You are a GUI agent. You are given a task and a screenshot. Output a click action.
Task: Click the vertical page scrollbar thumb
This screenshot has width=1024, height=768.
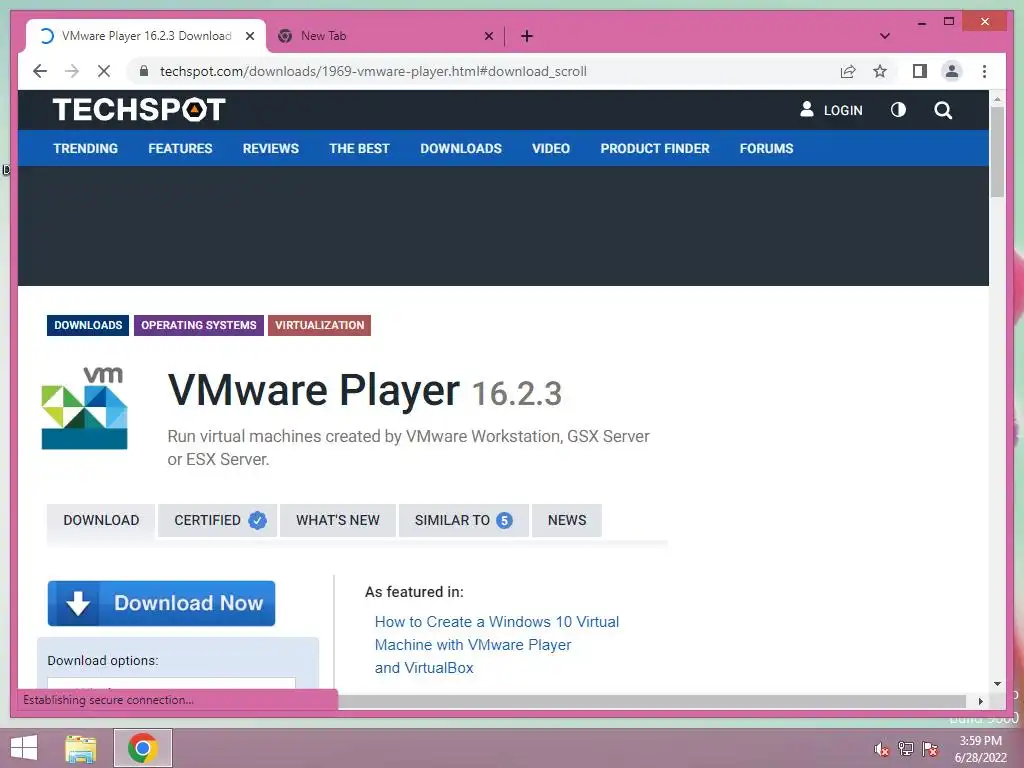pos(997,152)
